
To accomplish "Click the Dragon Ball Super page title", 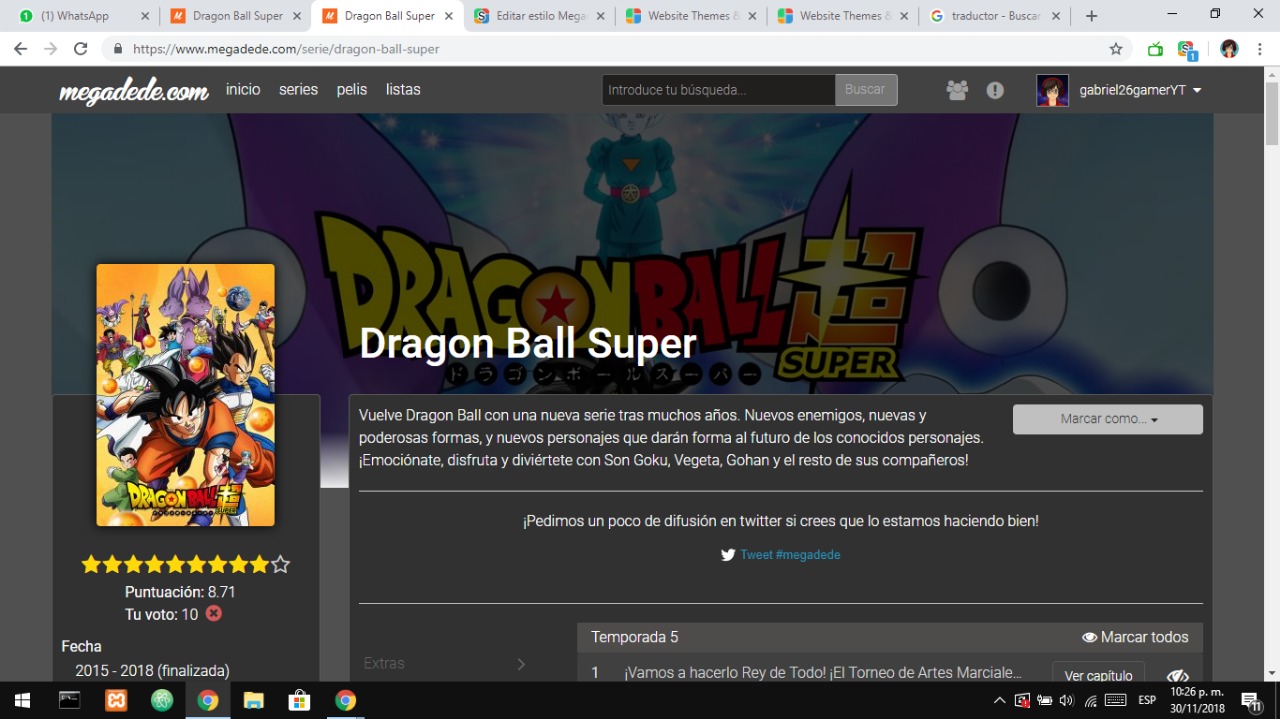I will (x=528, y=343).
